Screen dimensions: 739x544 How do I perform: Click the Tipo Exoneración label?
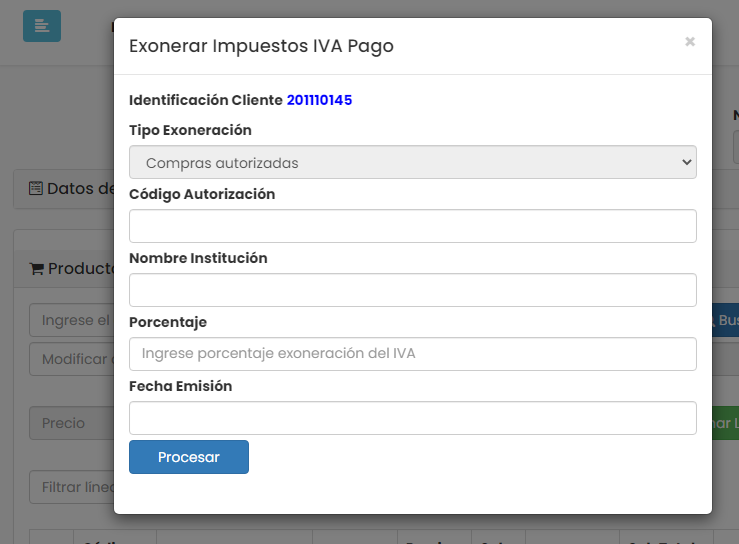coord(190,130)
